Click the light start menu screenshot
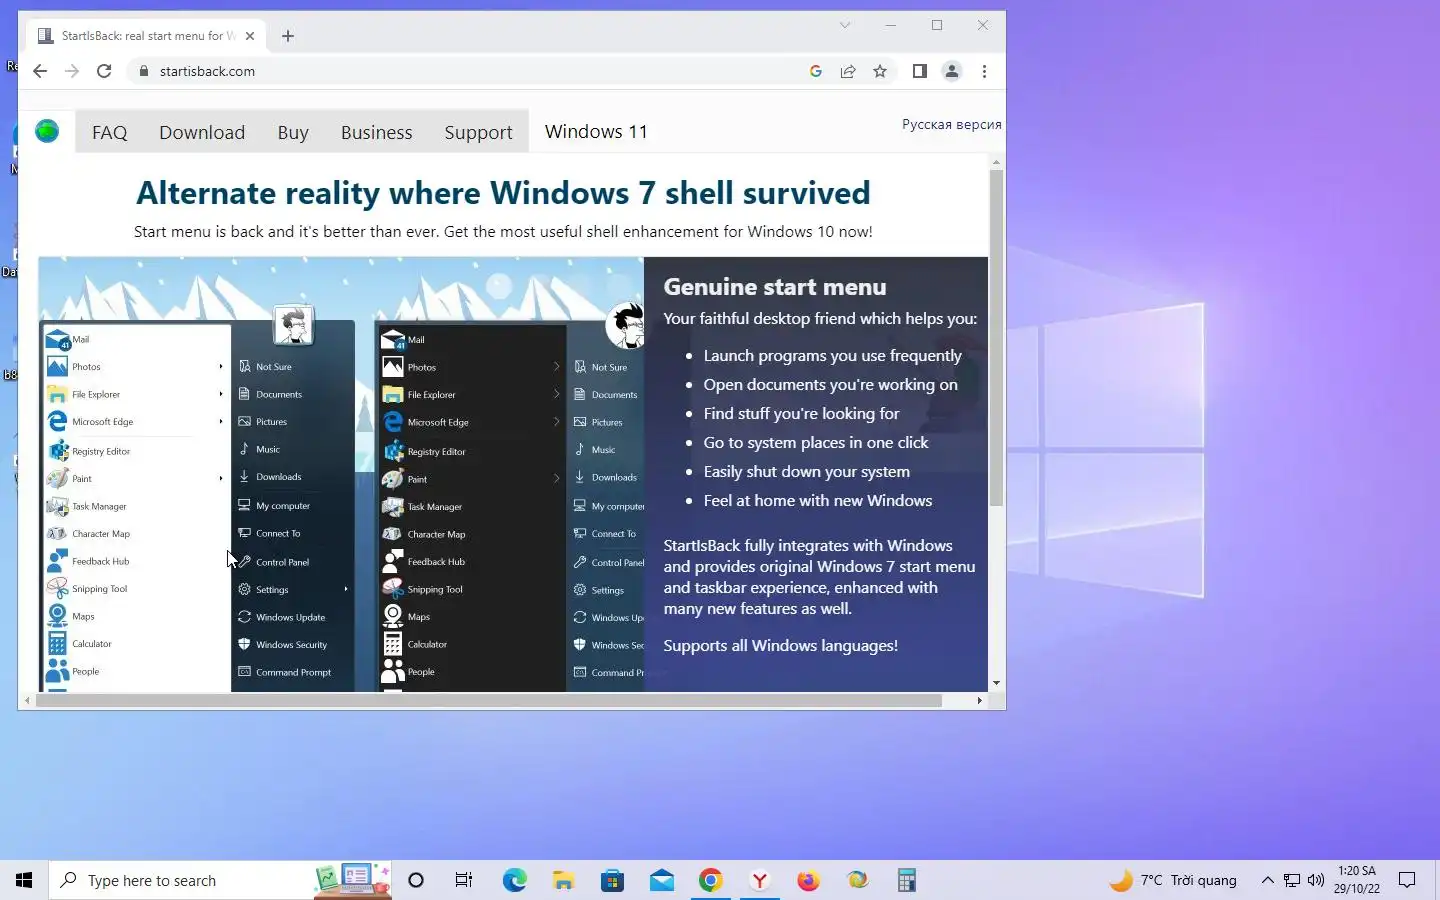 coord(197,505)
